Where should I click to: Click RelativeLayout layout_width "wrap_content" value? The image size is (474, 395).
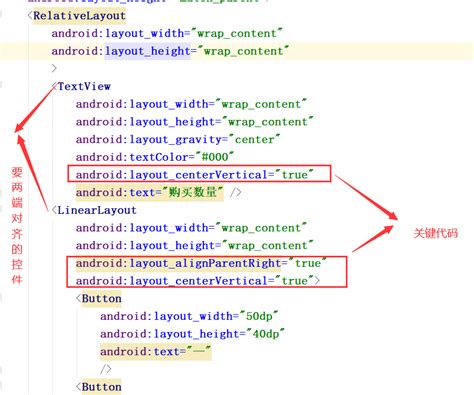[x=240, y=33]
